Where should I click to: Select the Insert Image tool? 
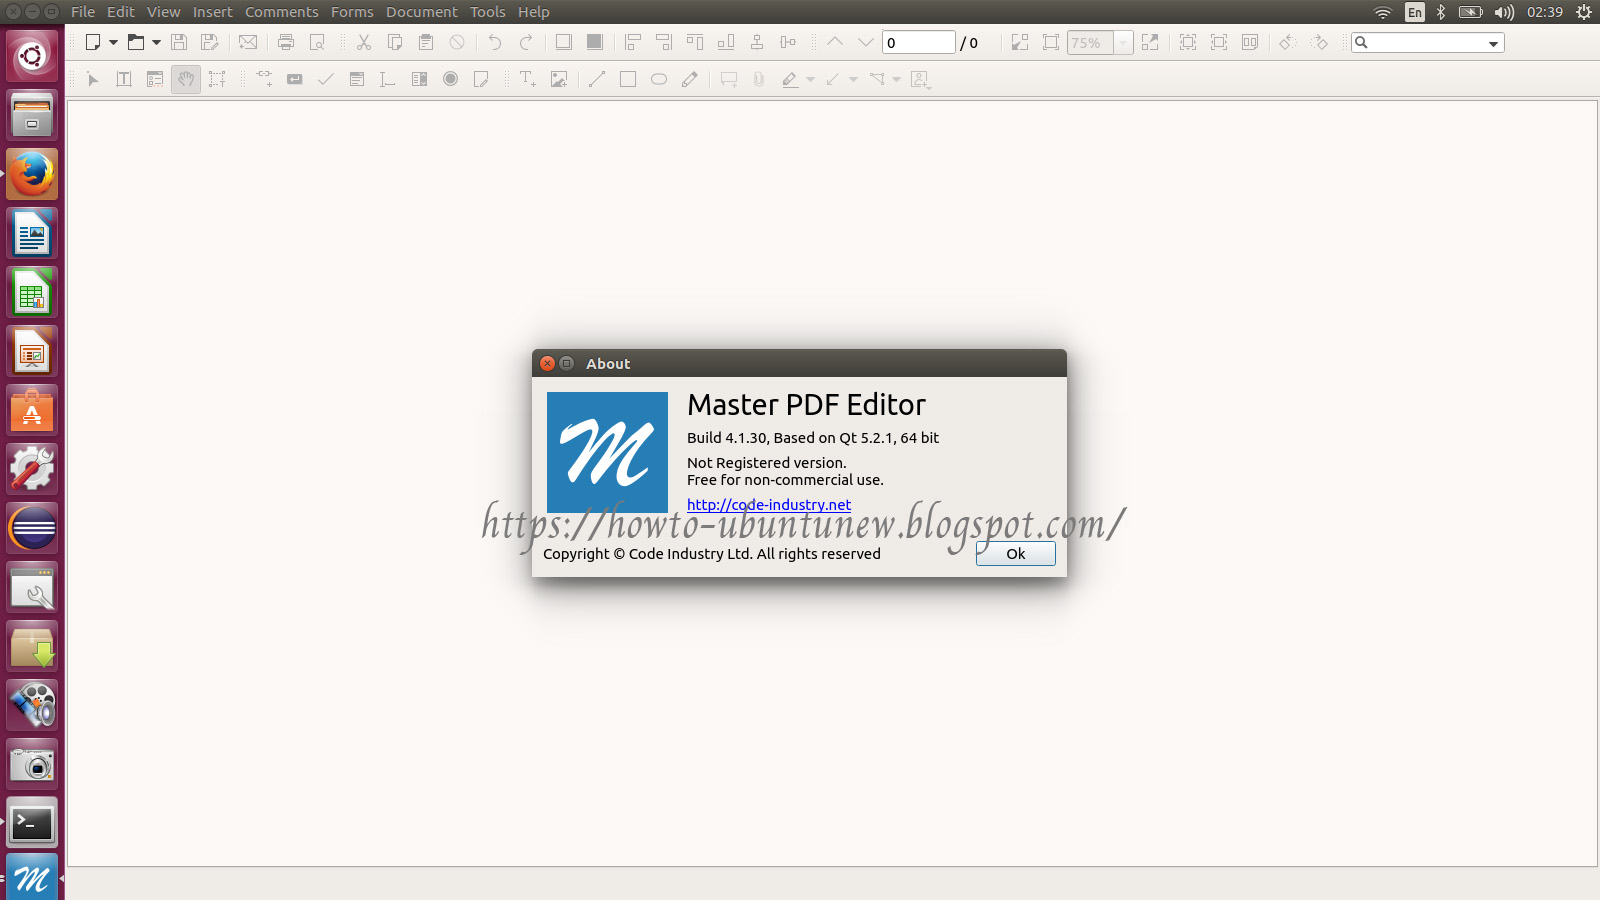(558, 79)
